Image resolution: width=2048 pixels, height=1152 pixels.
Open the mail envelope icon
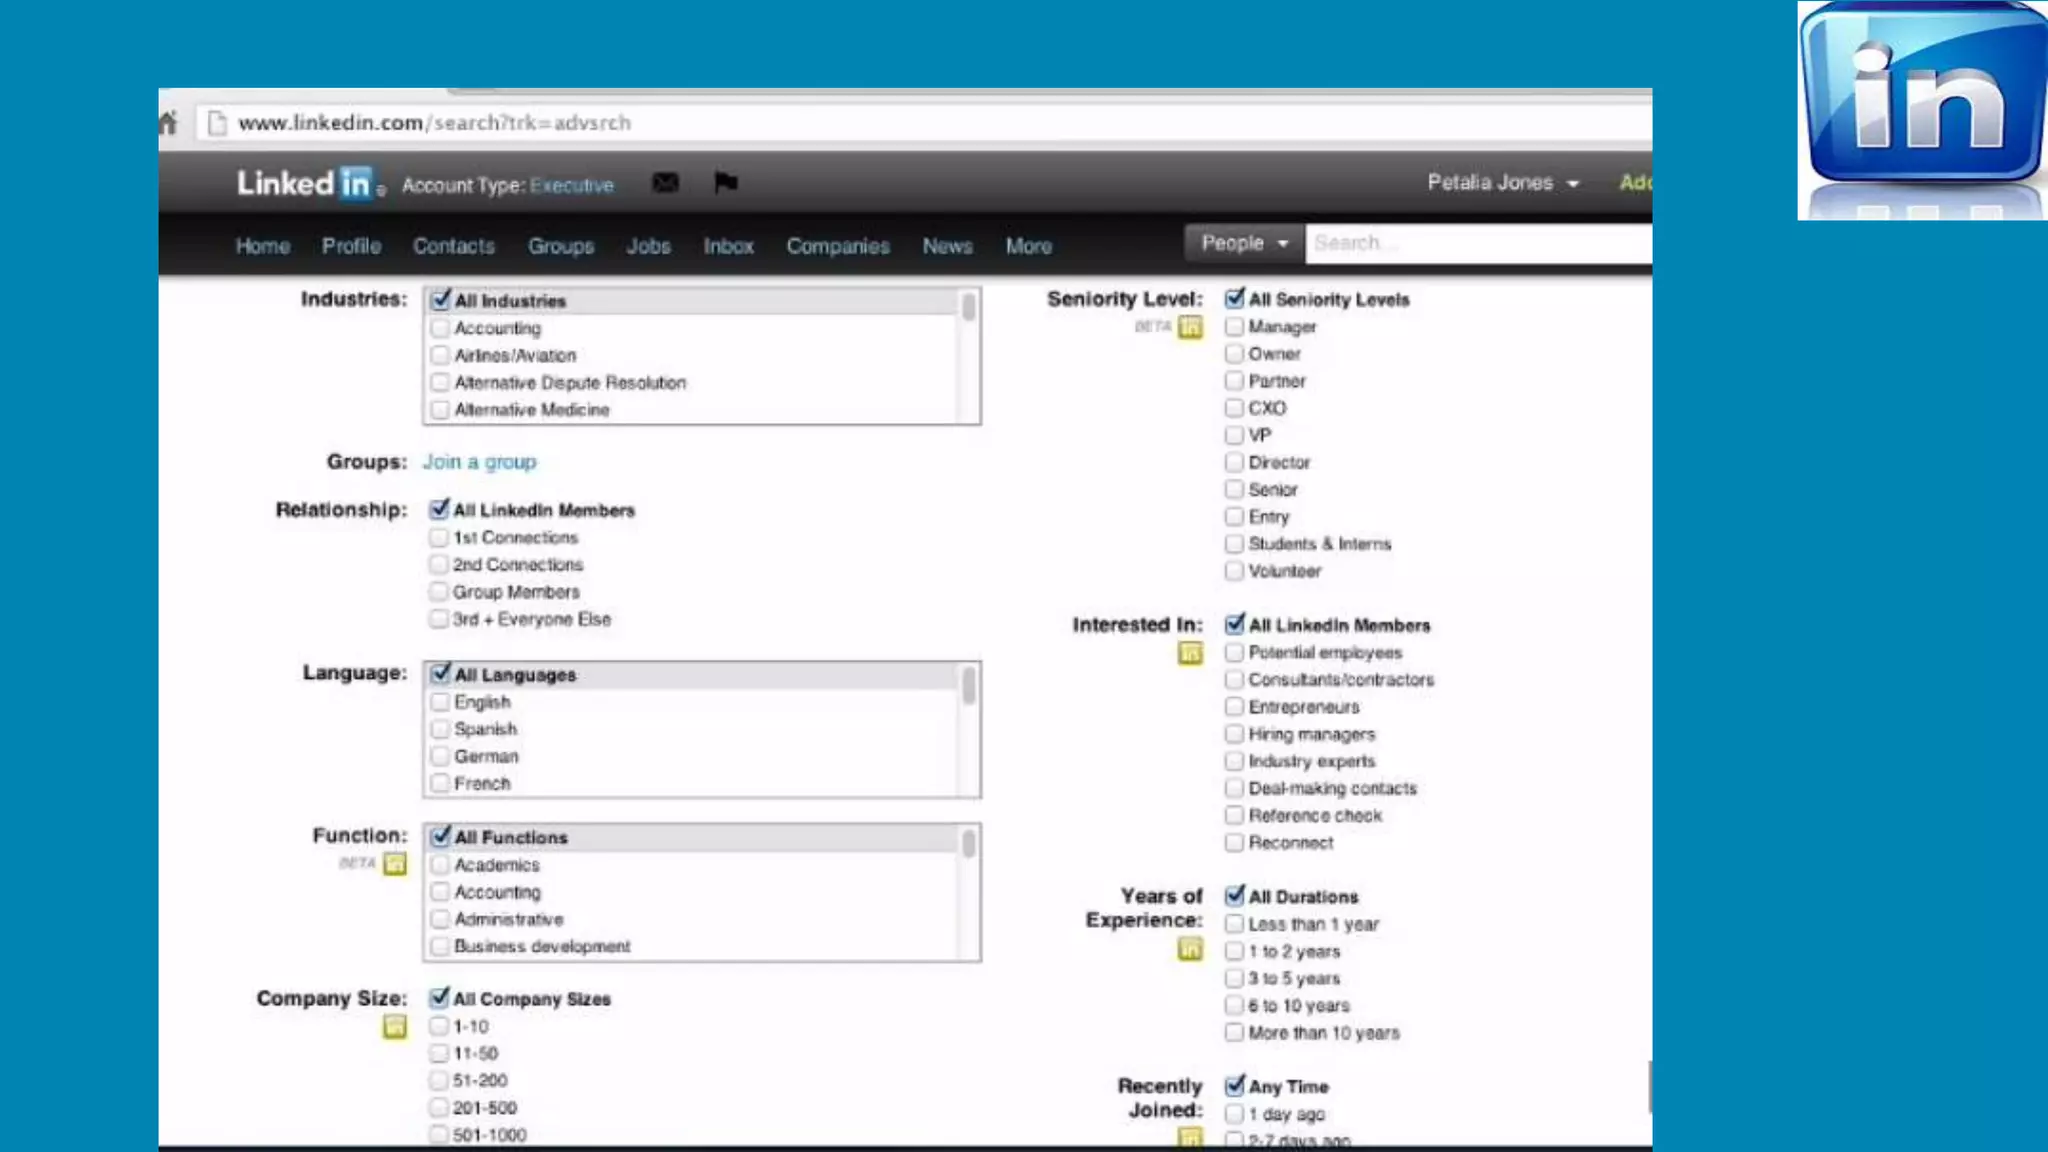pos(665,183)
